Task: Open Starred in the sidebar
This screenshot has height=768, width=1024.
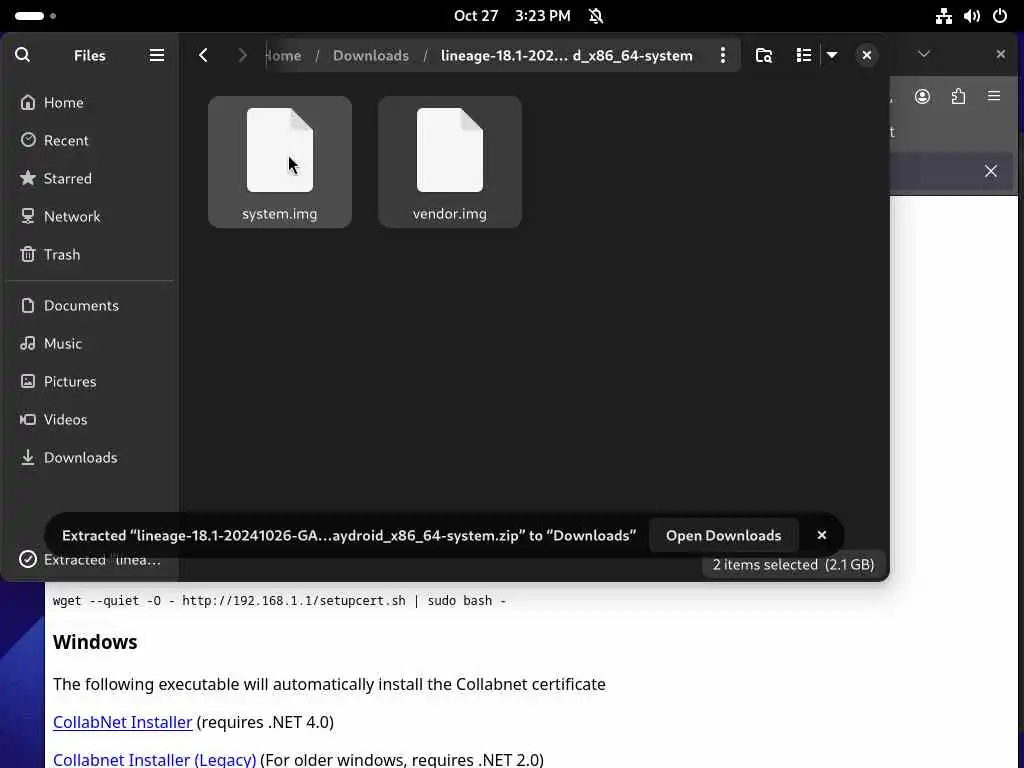Action: click(x=90, y=178)
